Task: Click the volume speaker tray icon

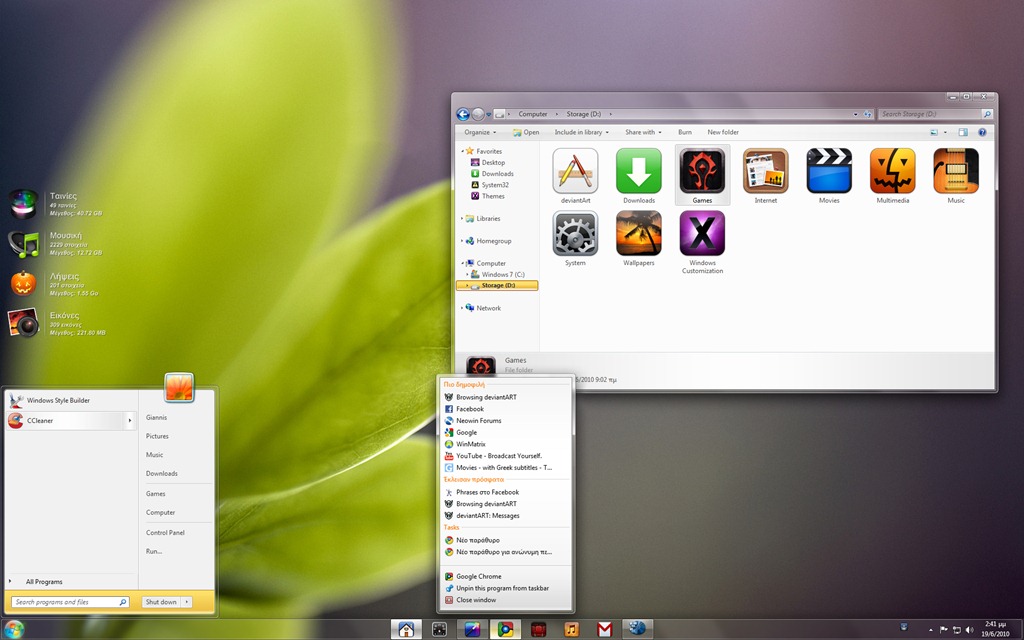Action: pyautogui.click(x=969, y=630)
